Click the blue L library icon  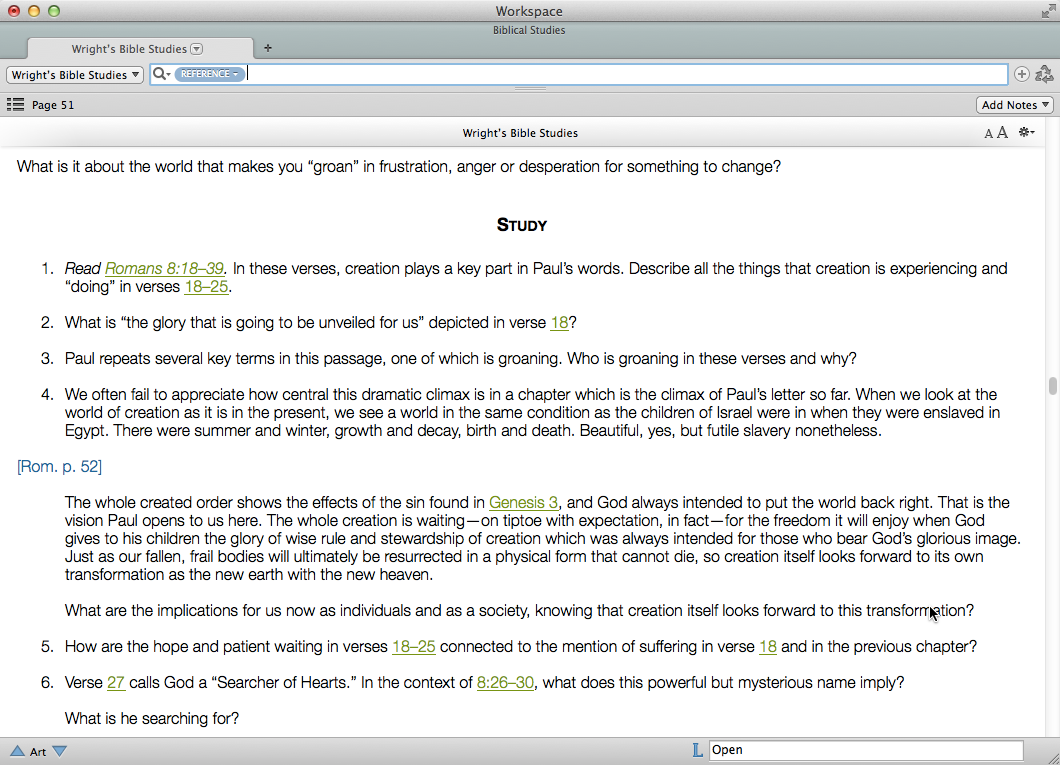pyautogui.click(x=697, y=750)
